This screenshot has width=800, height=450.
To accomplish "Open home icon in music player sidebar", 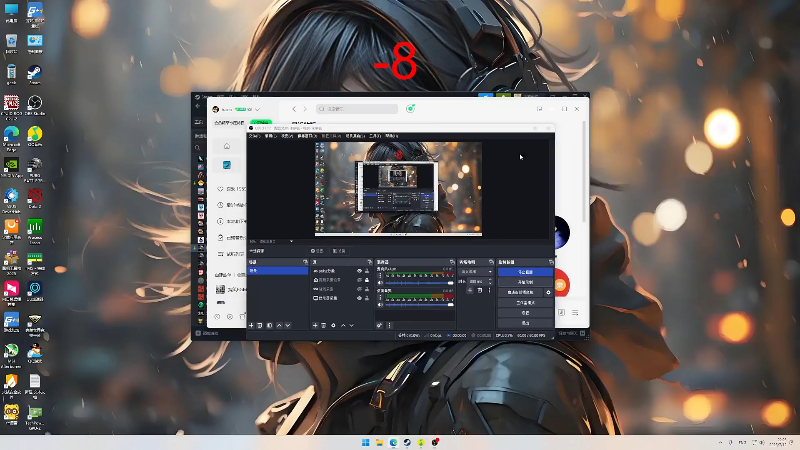I will (x=227, y=146).
